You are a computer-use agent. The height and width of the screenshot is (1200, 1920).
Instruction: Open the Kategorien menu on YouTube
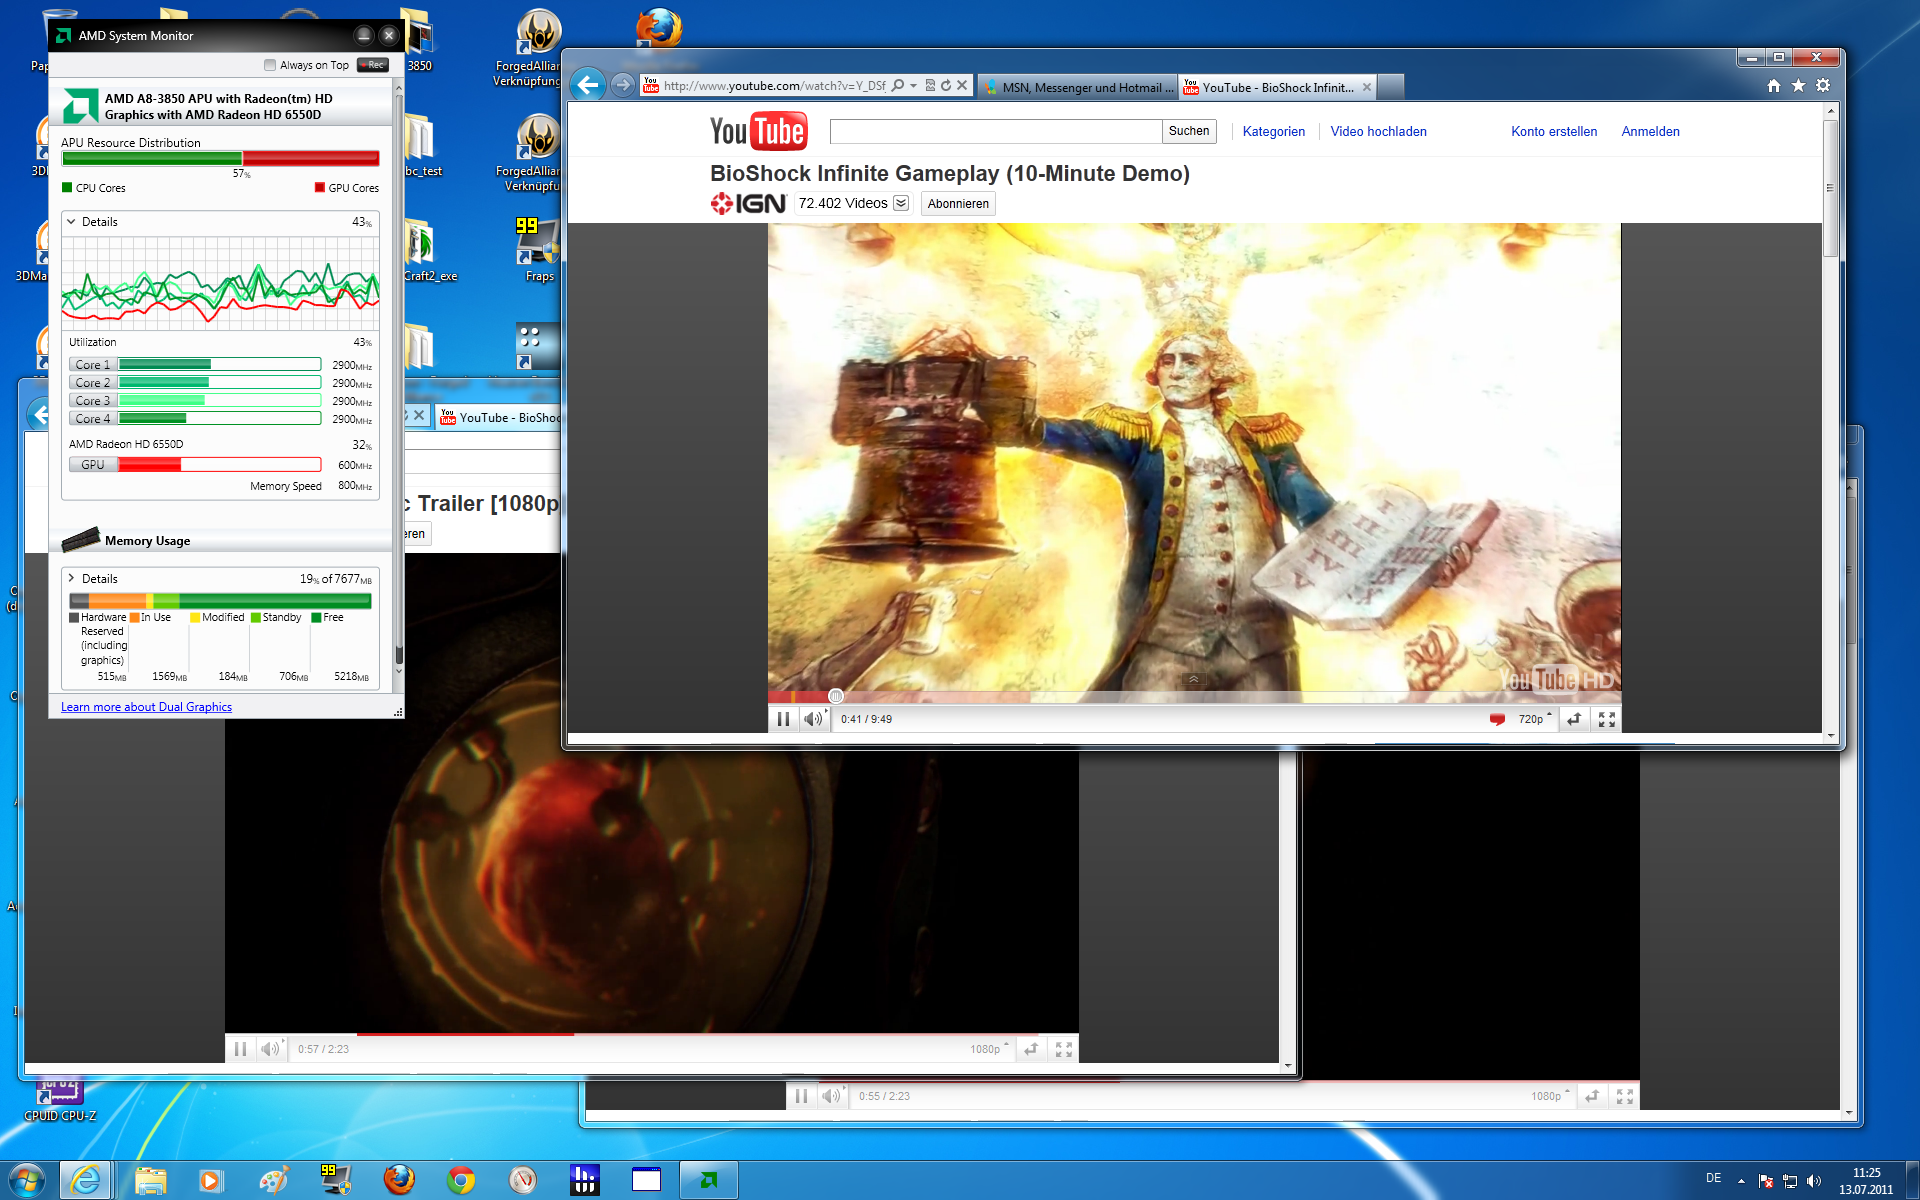1273,131
